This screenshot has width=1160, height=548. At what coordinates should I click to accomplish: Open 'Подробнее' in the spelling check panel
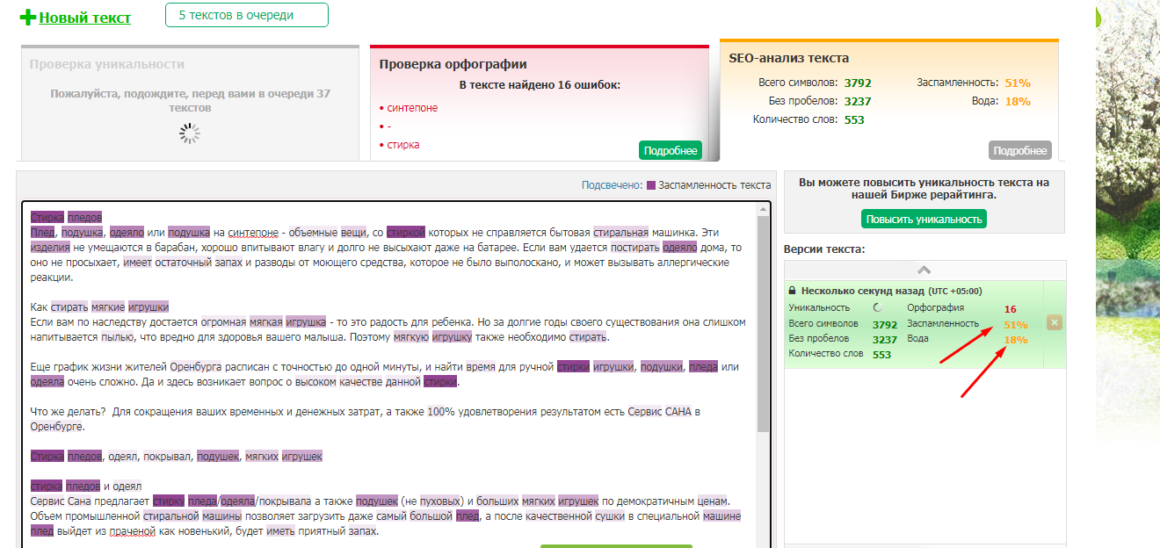[670, 150]
